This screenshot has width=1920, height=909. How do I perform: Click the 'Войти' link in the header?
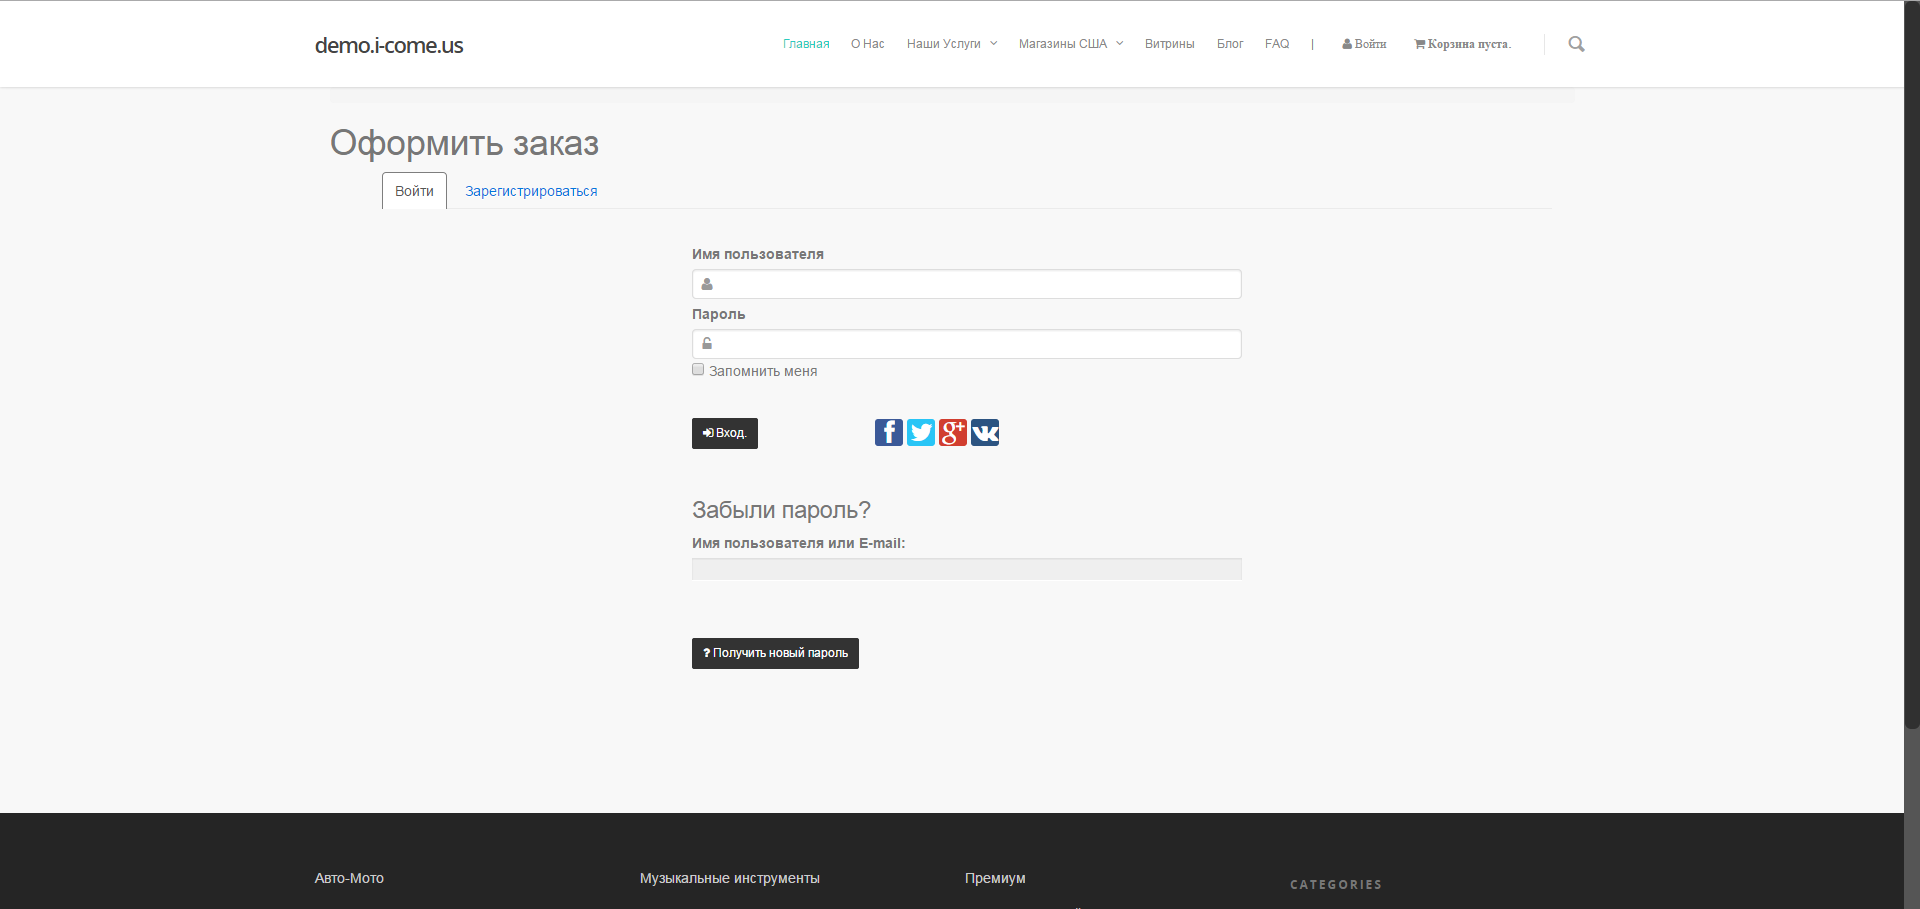pos(1364,44)
